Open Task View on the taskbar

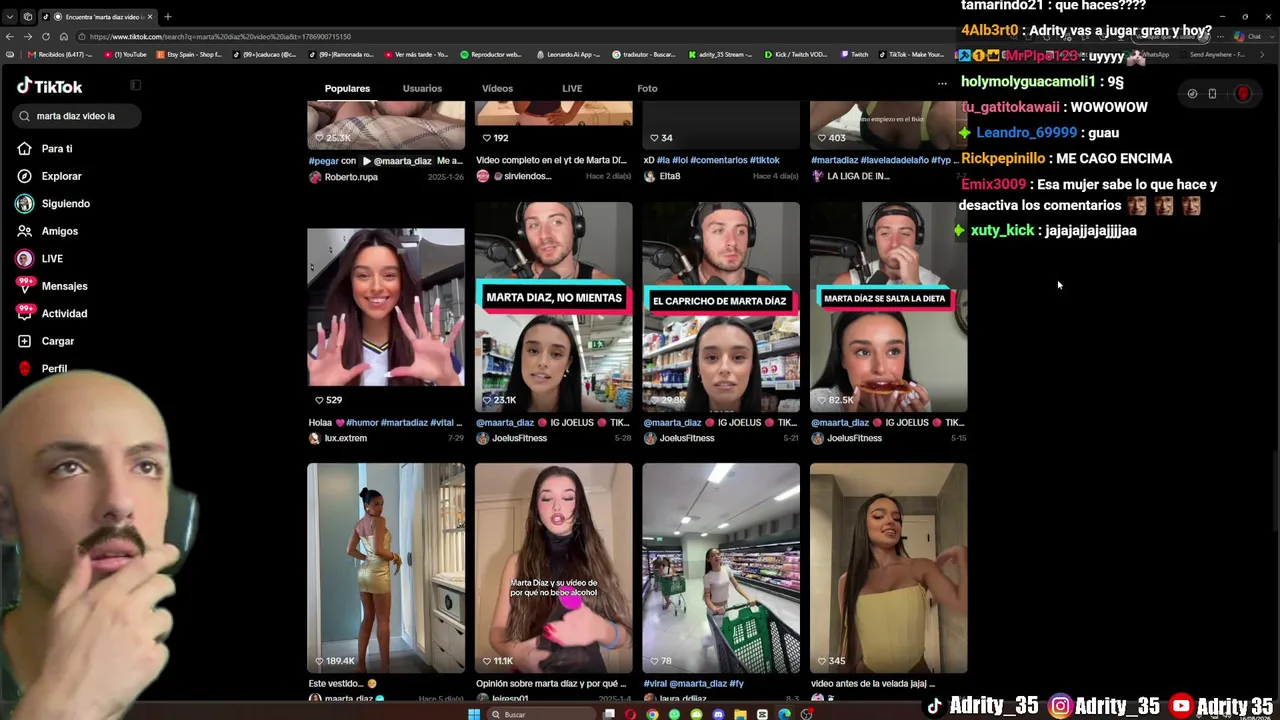pos(608,714)
